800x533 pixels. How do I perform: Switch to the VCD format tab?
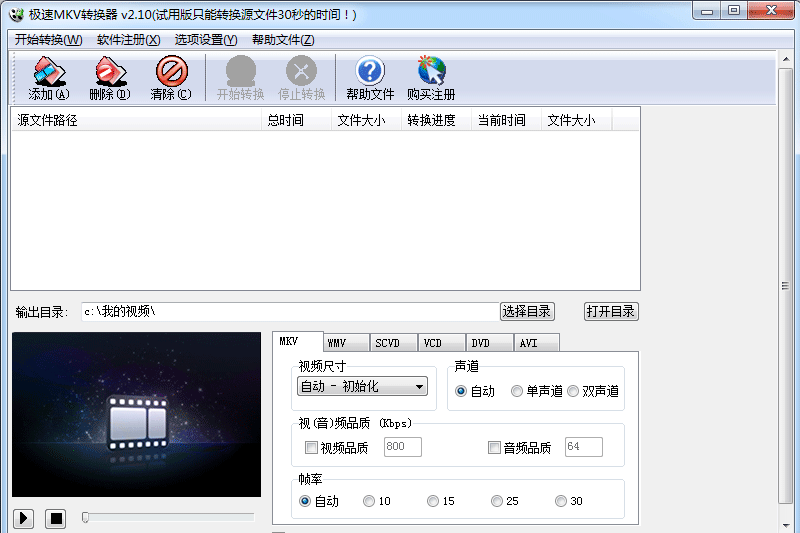tap(441, 343)
